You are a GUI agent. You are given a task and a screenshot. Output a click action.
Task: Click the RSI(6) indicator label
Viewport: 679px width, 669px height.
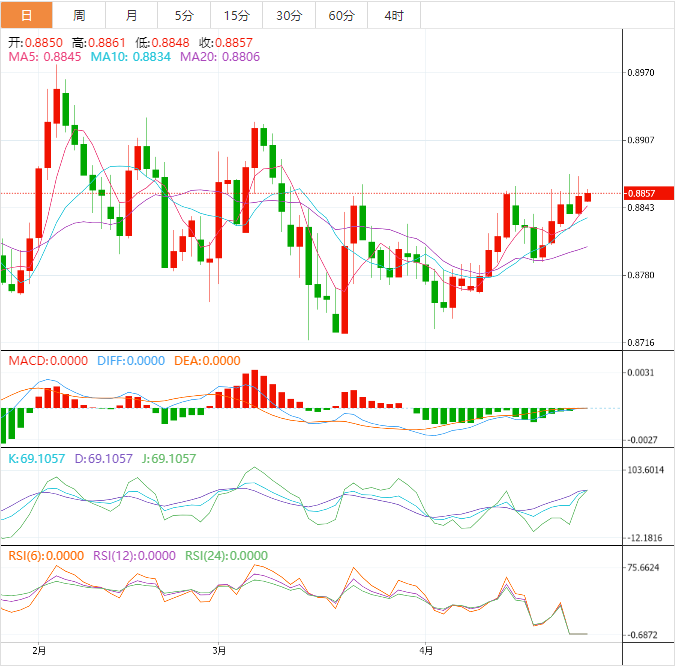coord(46,556)
